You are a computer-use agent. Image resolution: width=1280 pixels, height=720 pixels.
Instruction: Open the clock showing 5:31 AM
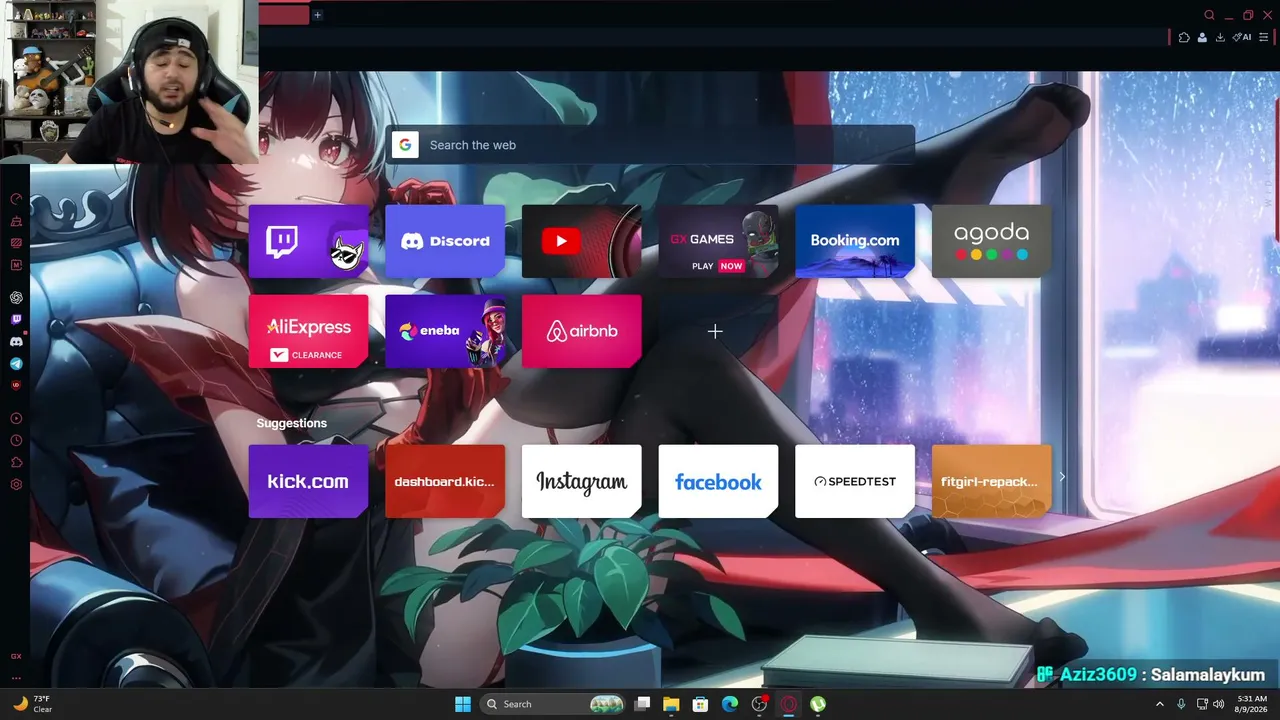pyautogui.click(x=1251, y=704)
